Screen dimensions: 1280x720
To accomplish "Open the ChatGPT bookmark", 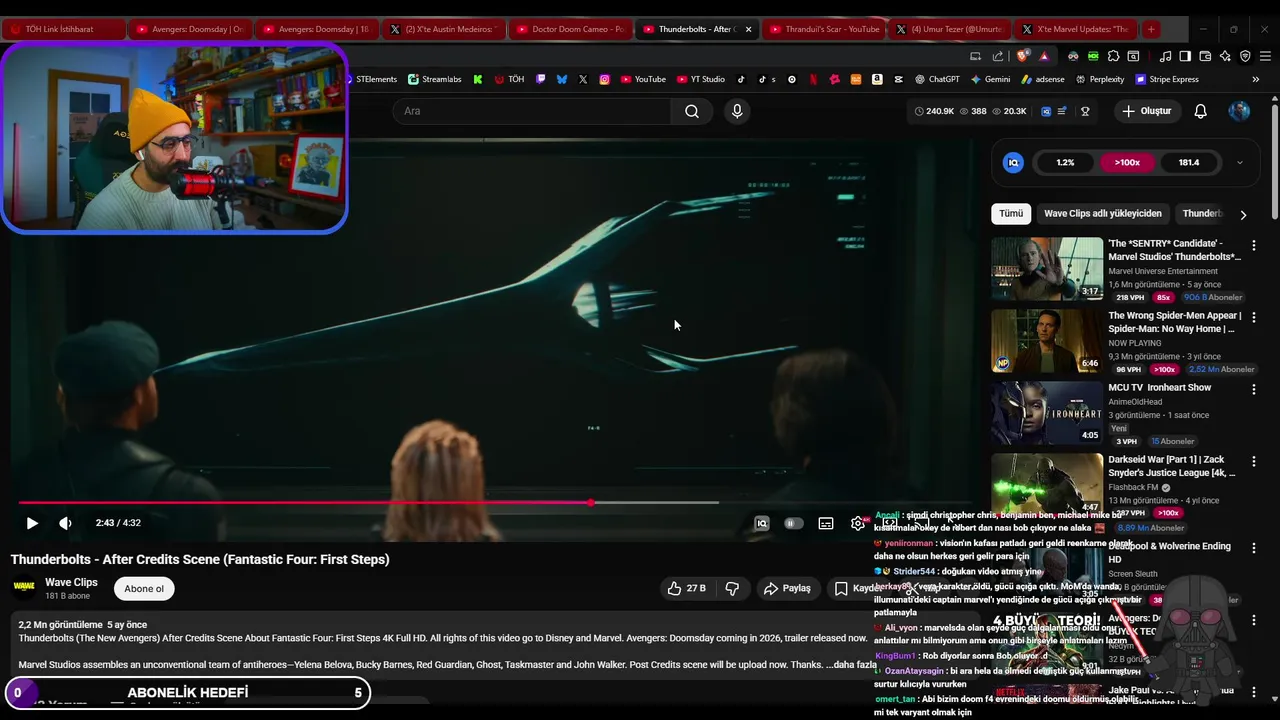I will pos(936,79).
